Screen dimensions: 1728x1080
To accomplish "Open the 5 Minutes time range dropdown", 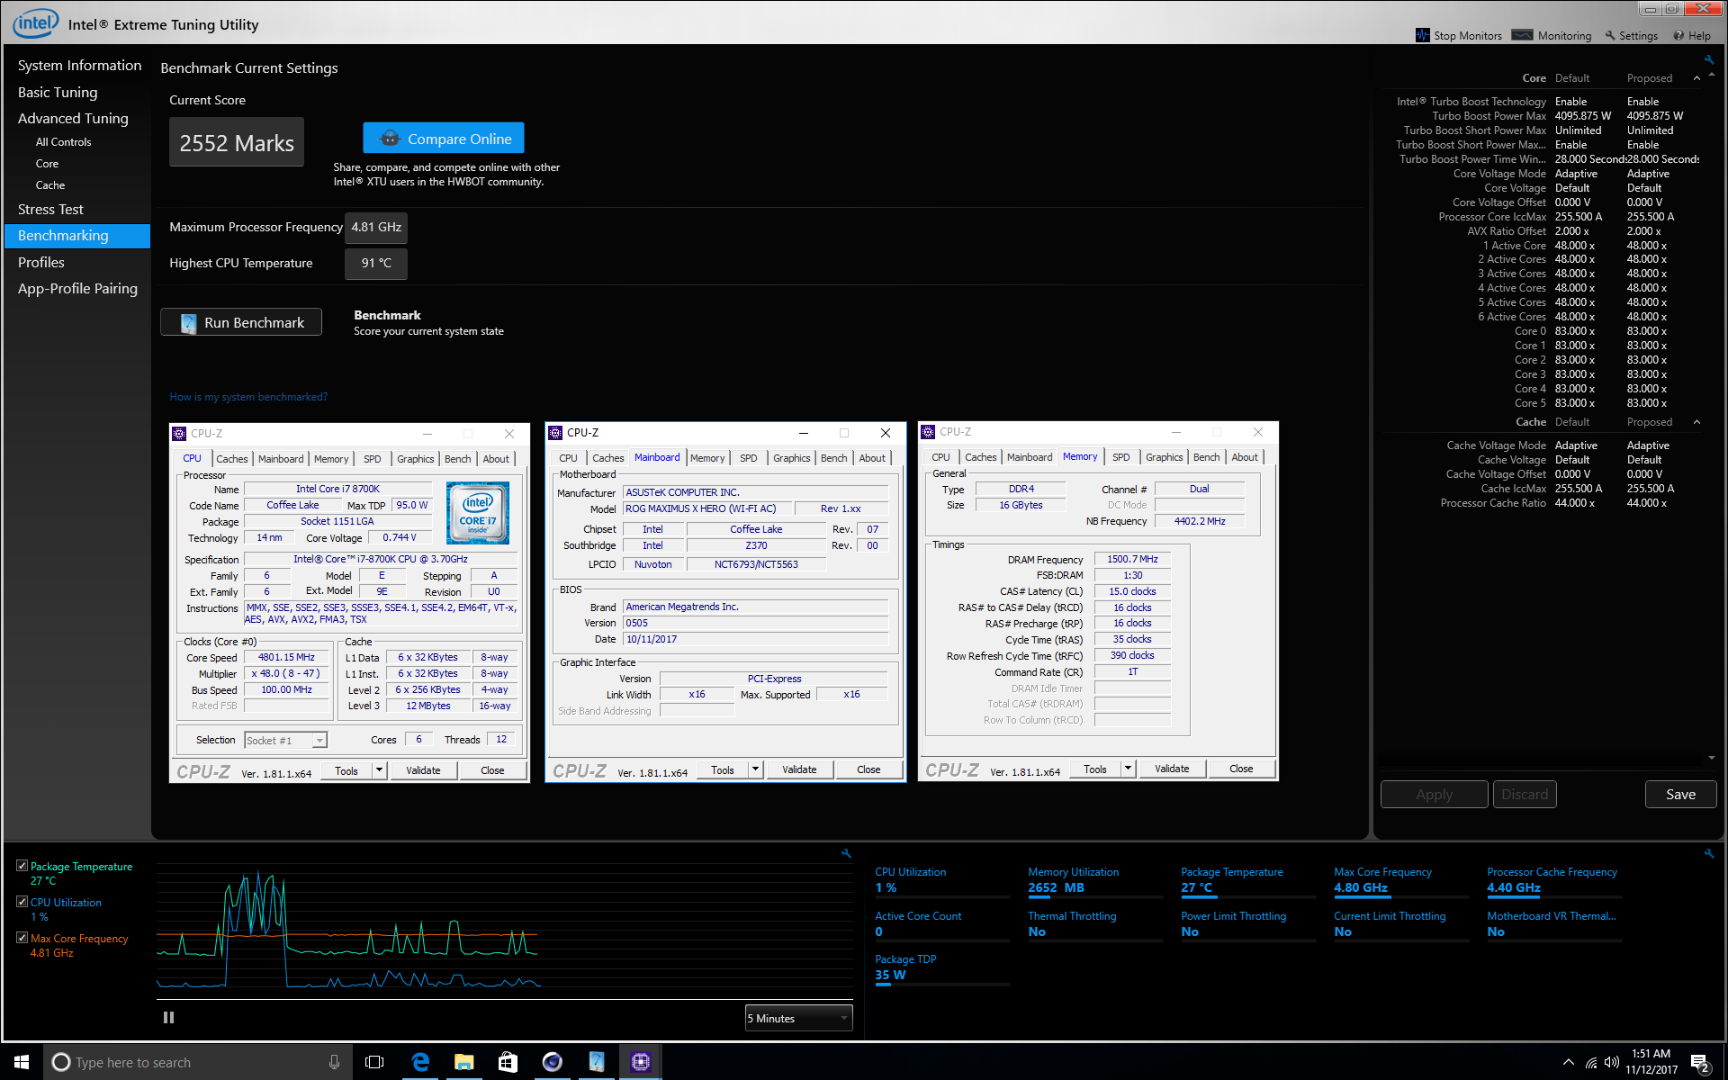I will (x=798, y=1018).
